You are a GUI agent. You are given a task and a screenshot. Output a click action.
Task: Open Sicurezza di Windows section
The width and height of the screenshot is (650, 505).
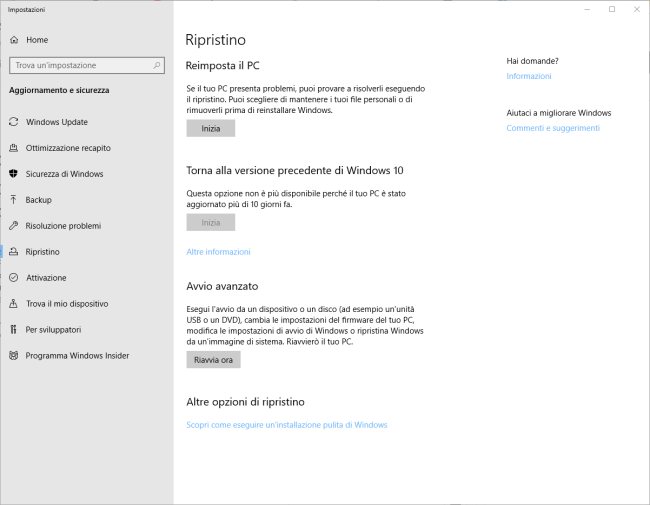pos(86,174)
